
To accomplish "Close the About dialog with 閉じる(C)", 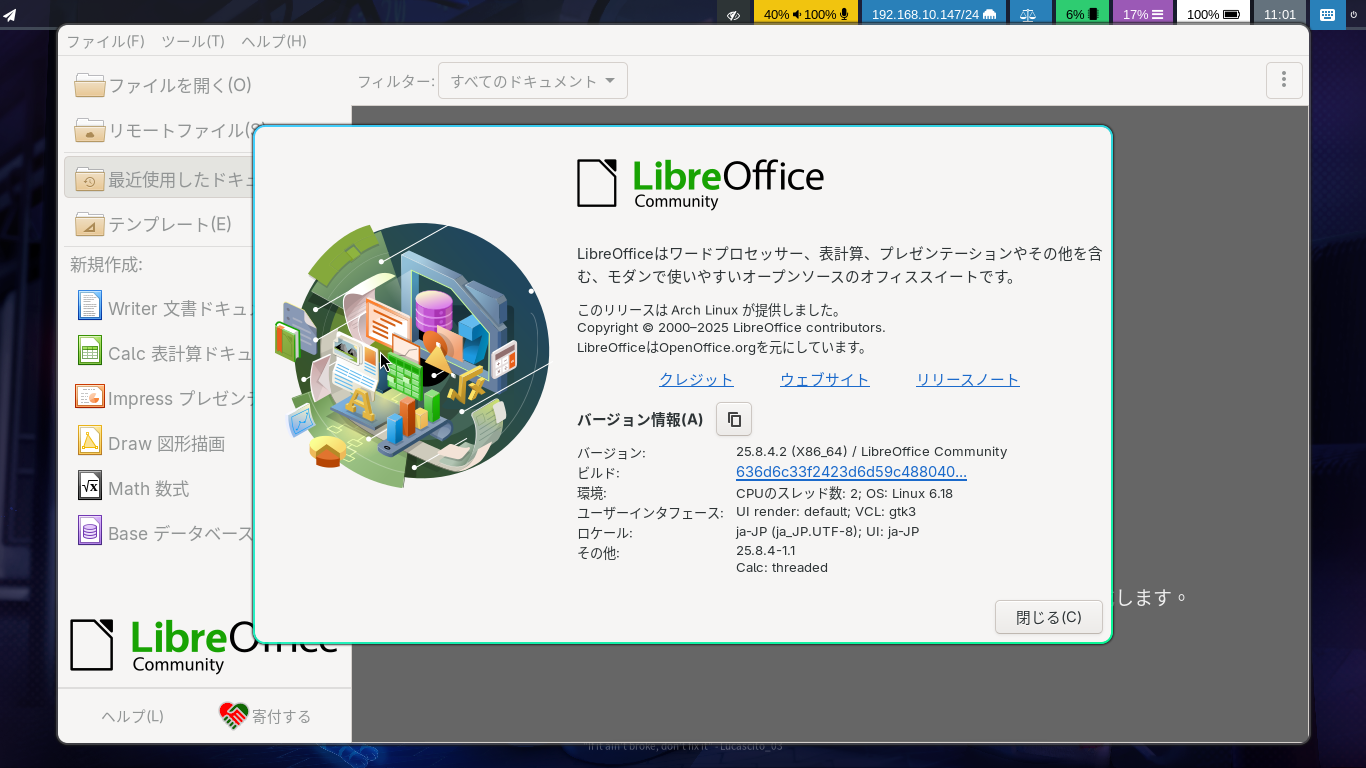I will tap(1049, 617).
